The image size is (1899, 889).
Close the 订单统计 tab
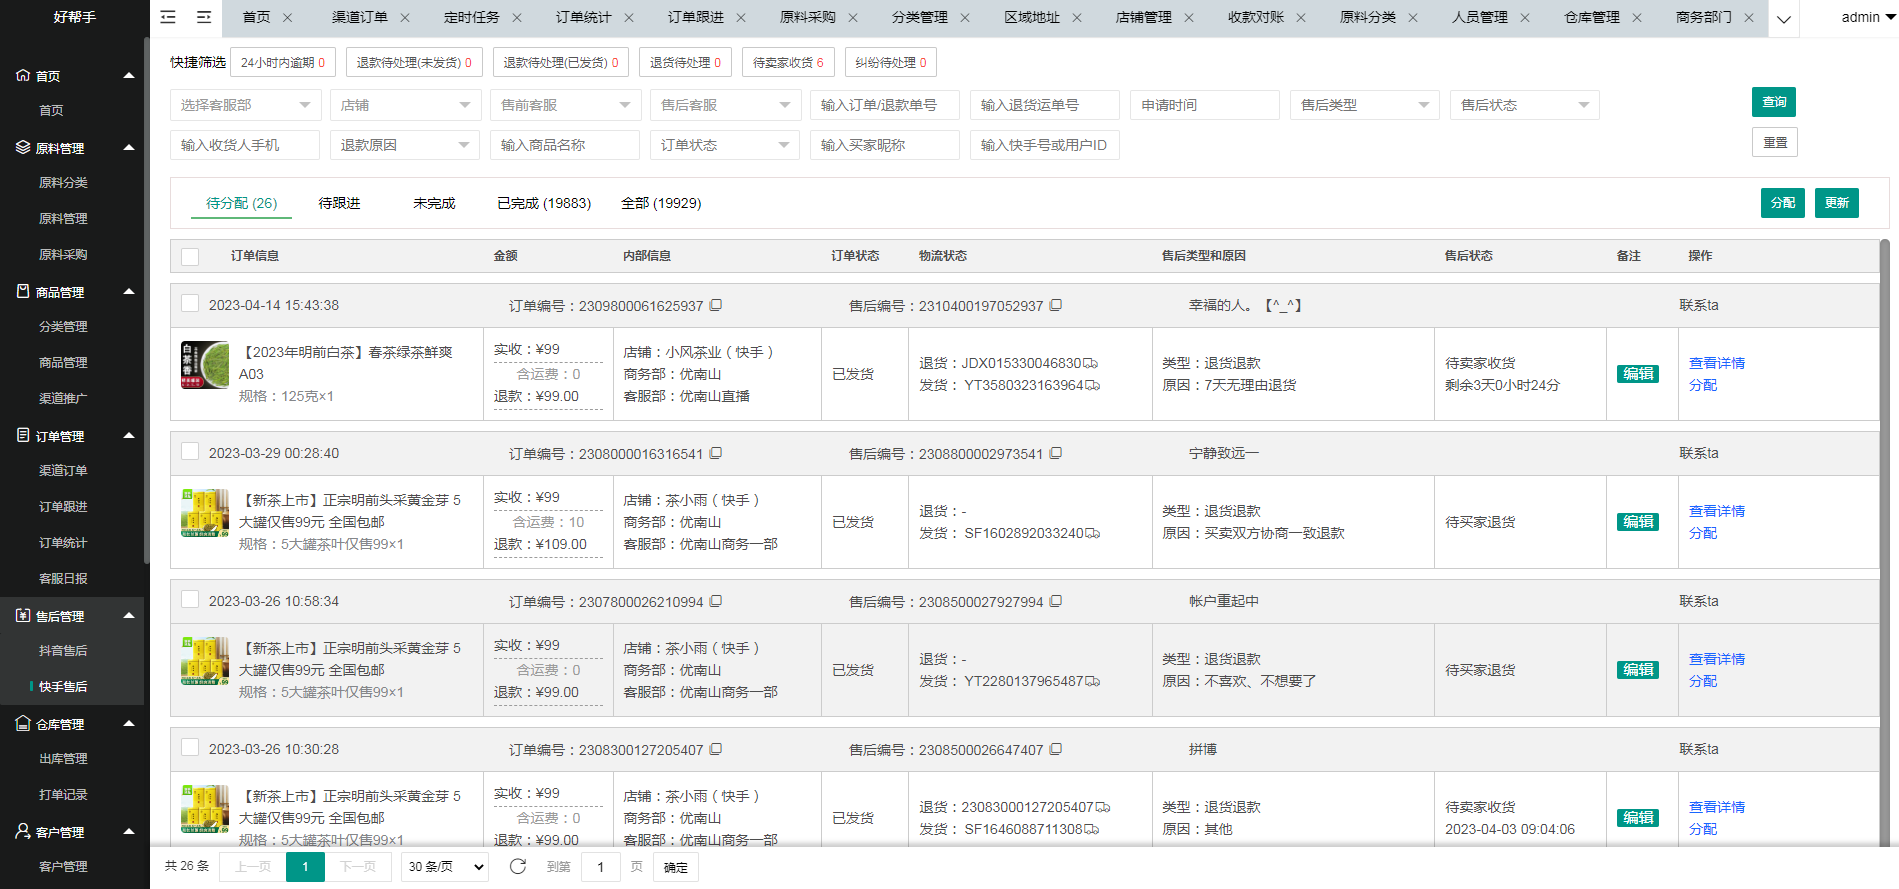point(629,18)
